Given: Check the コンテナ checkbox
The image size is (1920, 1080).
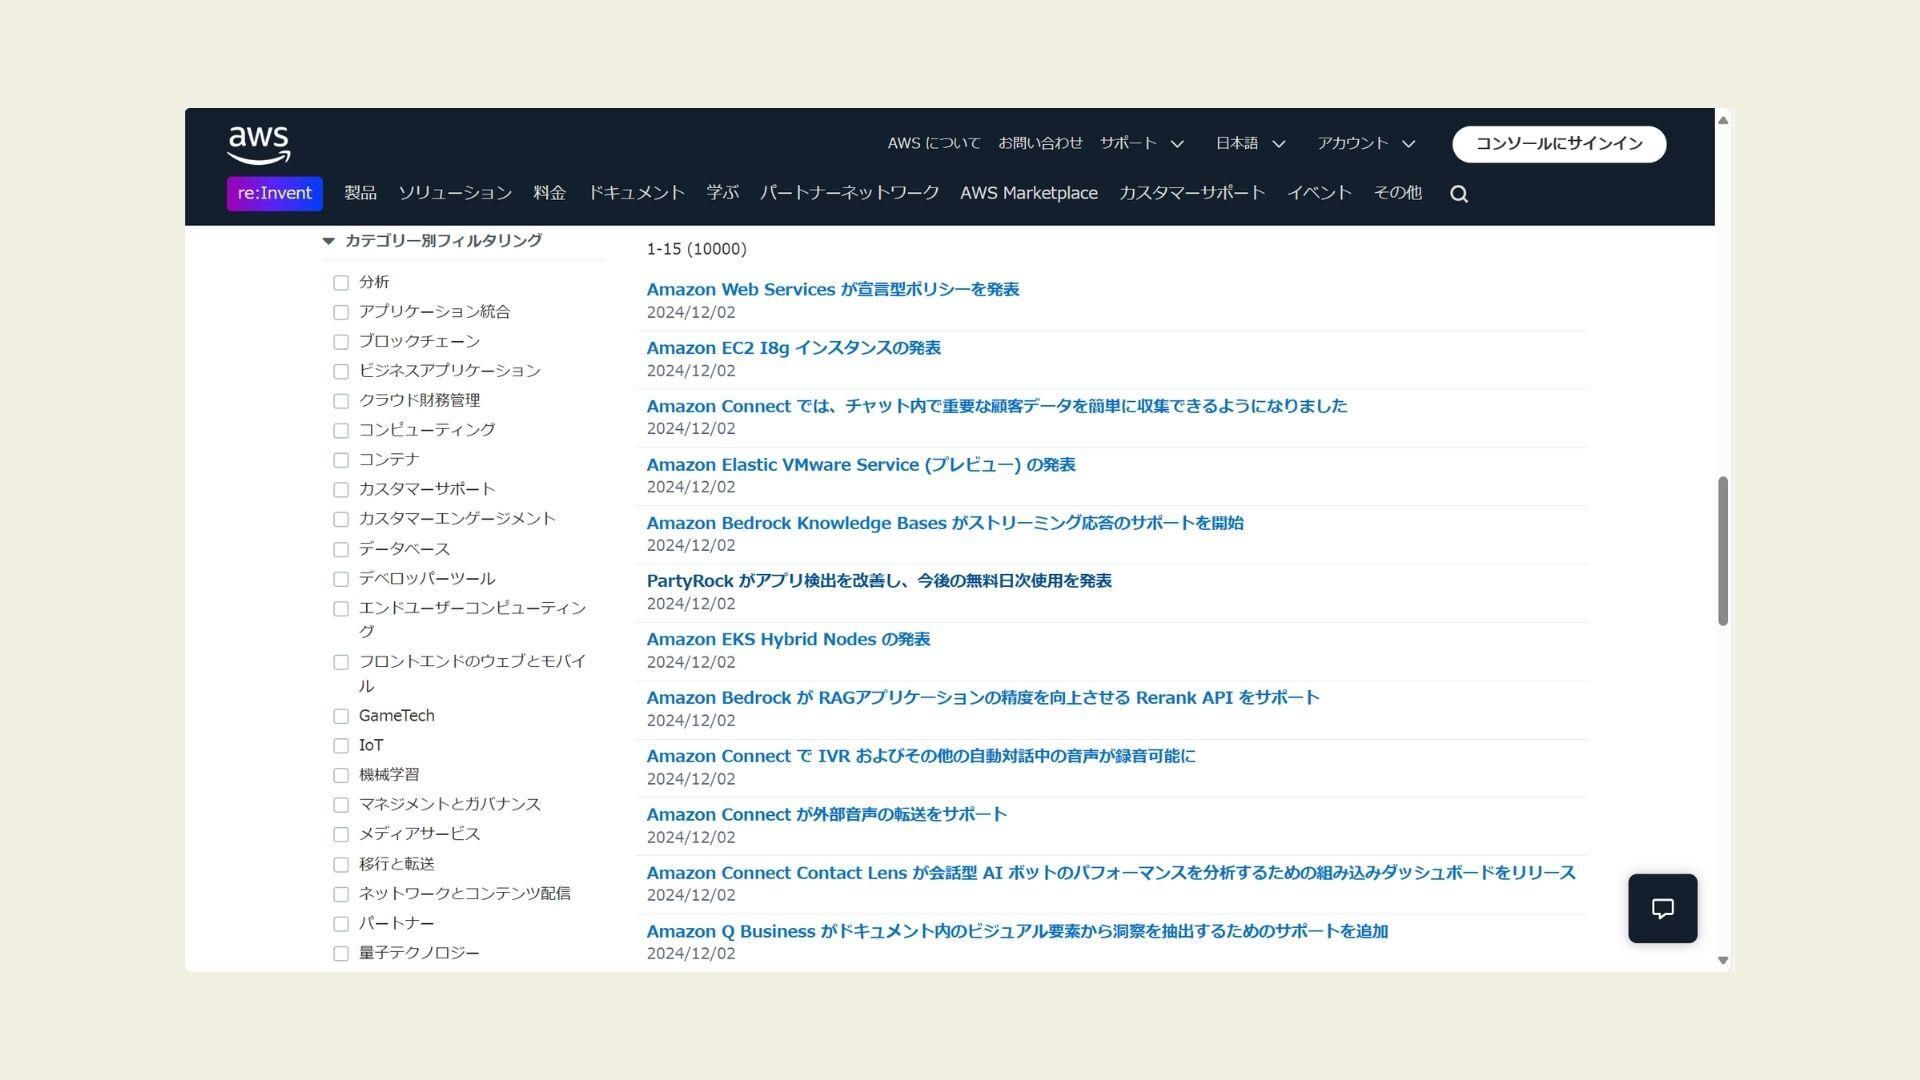Looking at the screenshot, I should [x=341, y=460].
